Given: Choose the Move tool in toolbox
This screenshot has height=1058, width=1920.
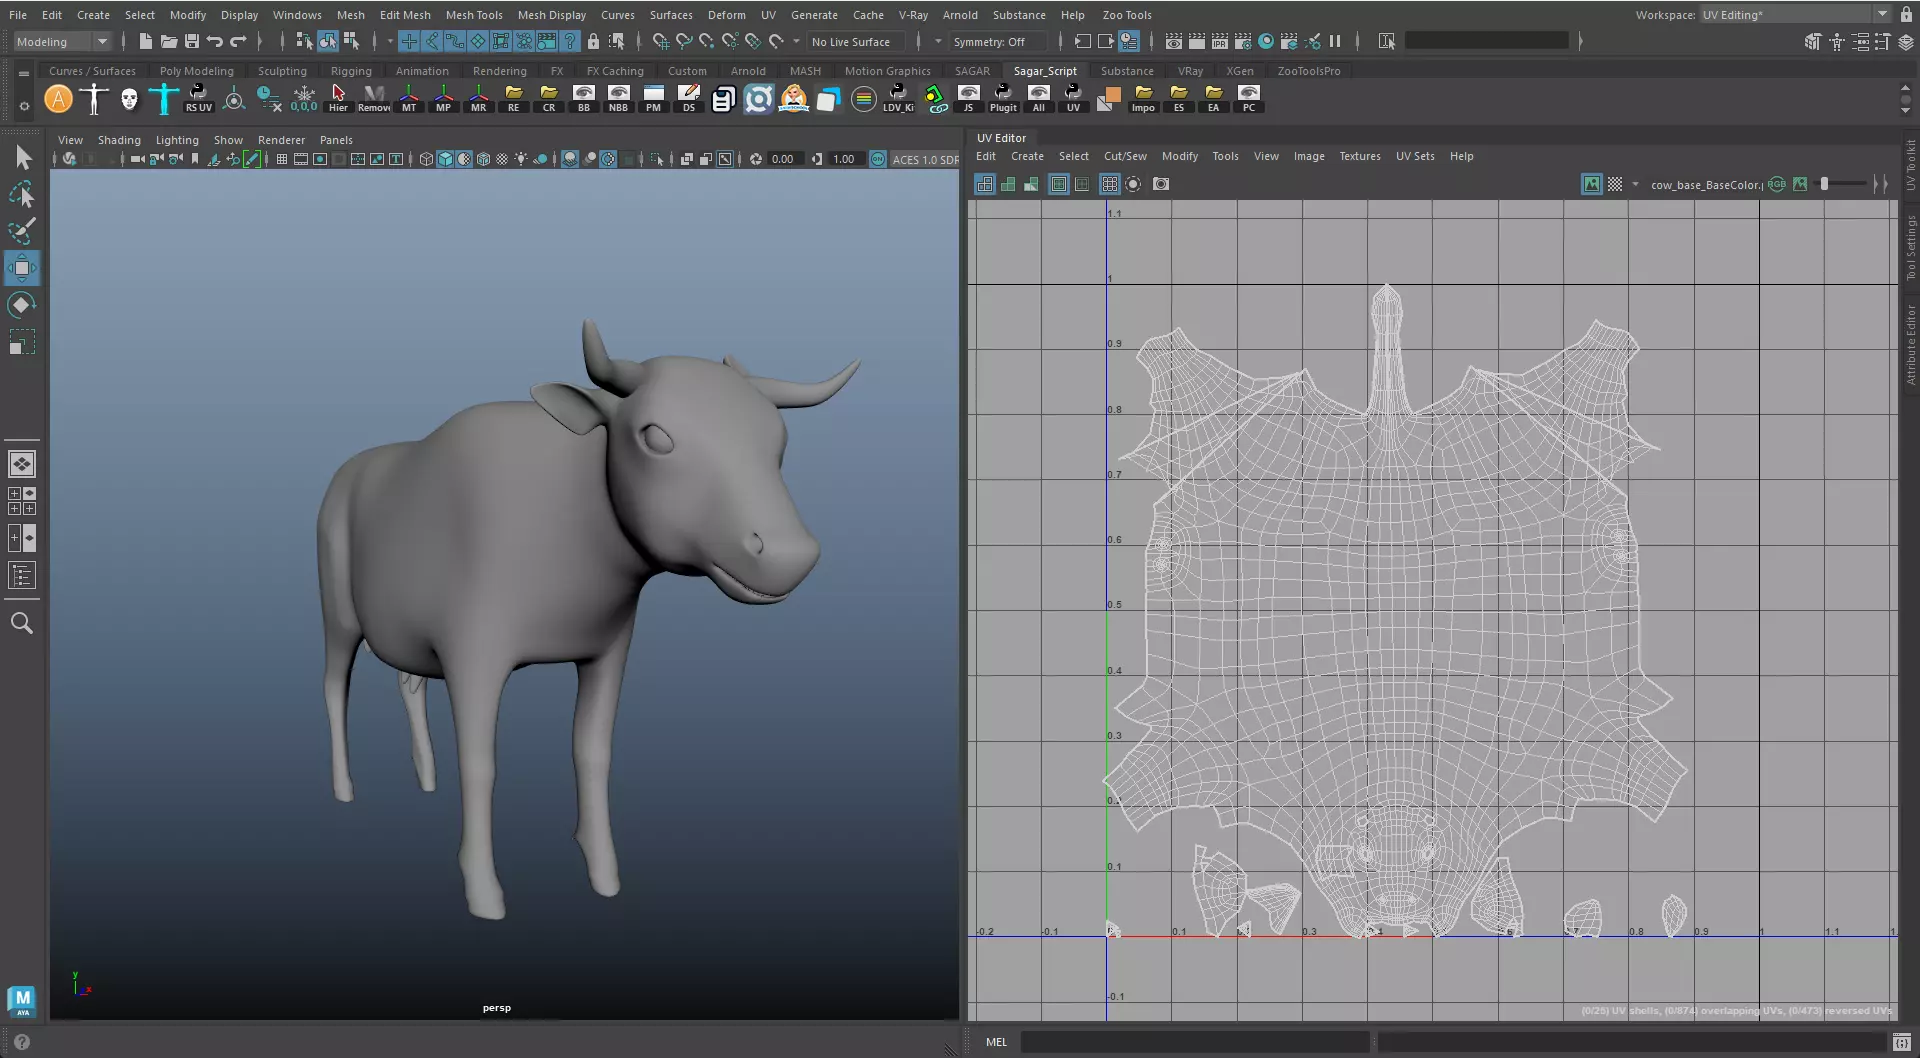Looking at the screenshot, I should [x=22, y=268].
